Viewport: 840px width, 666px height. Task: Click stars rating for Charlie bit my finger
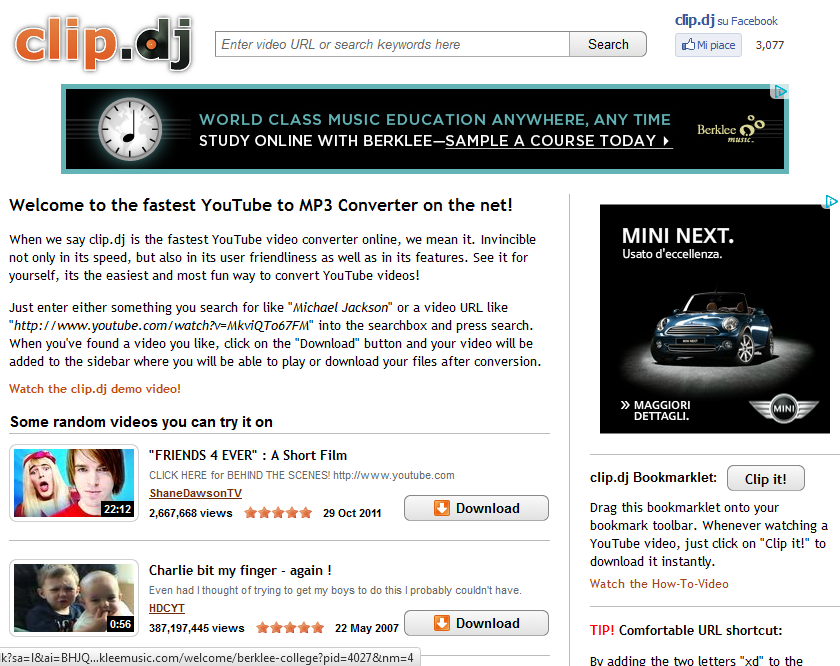click(290, 627)
